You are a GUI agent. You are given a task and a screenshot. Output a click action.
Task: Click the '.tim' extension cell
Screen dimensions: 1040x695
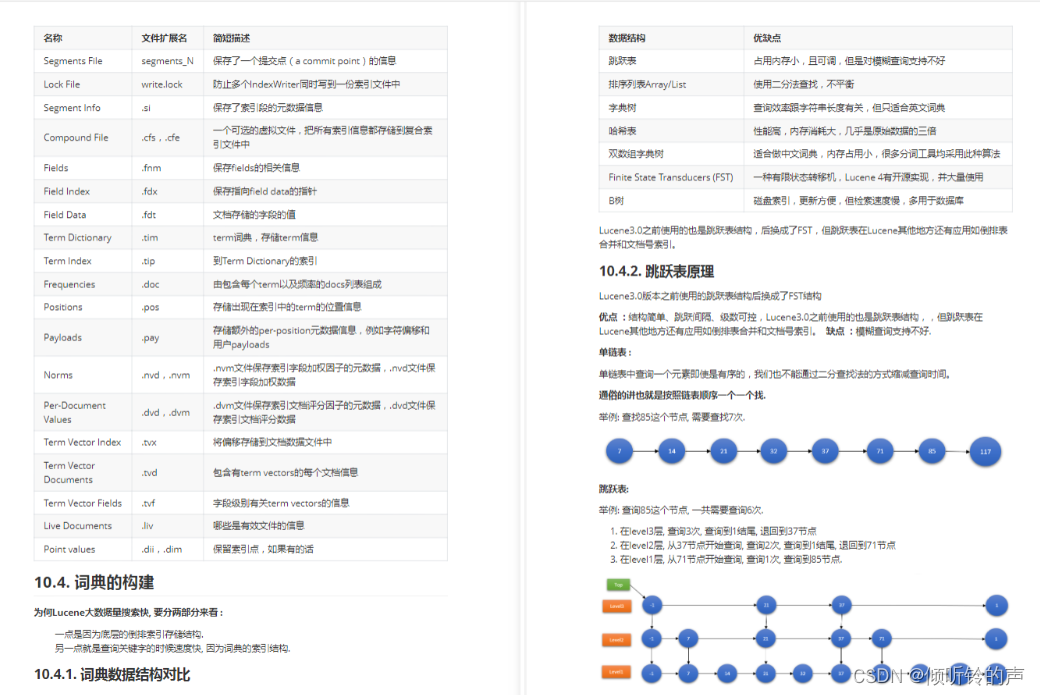167,237
